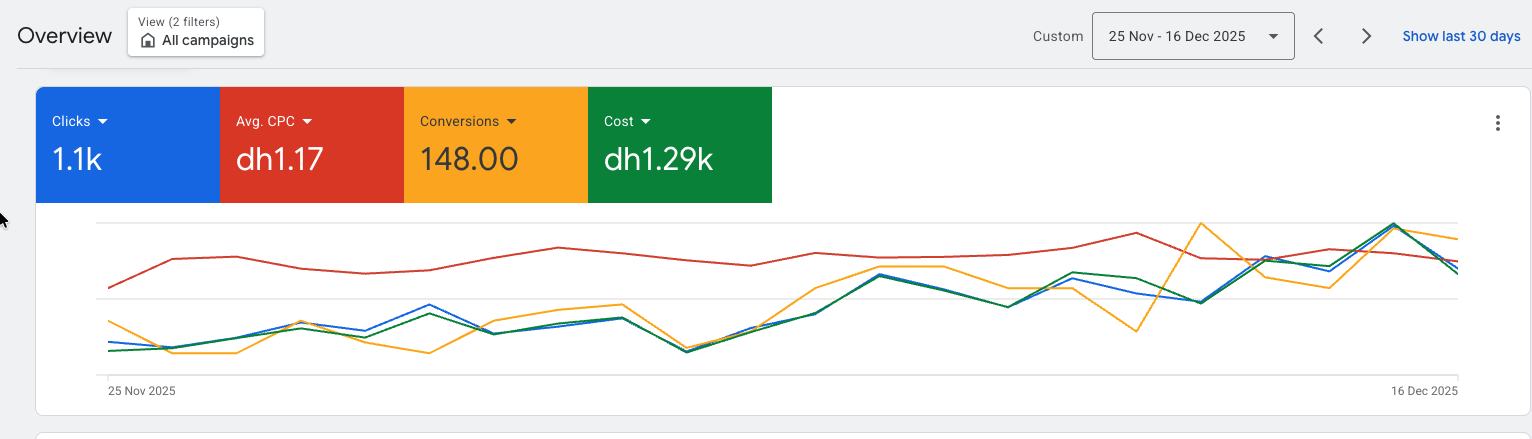Click the Custom date preset label
This screenshot has height=439, width=1532.
(1058, 36)
